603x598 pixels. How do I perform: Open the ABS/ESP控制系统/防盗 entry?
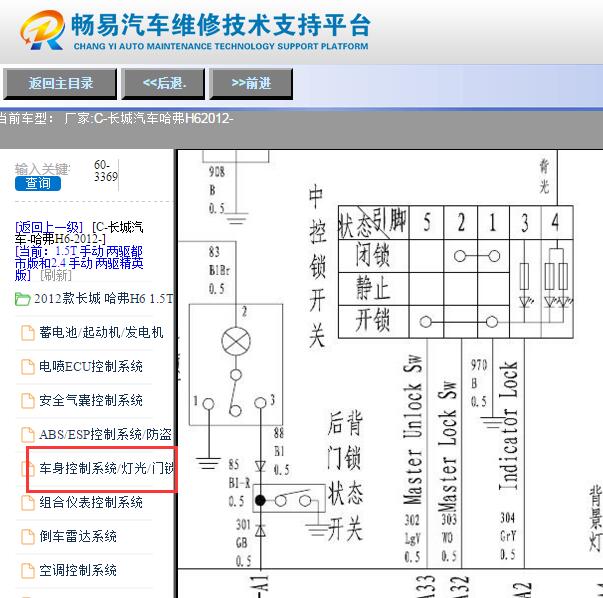(x=105, y=434)
